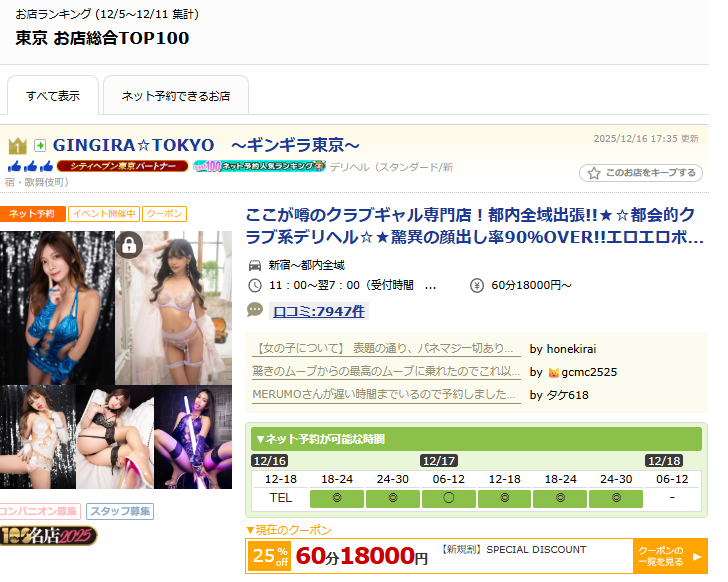728x582 pixels.
Task: Click the star icon on このお店をキープする
Action: pyautogui.click(x=593, y=173)
